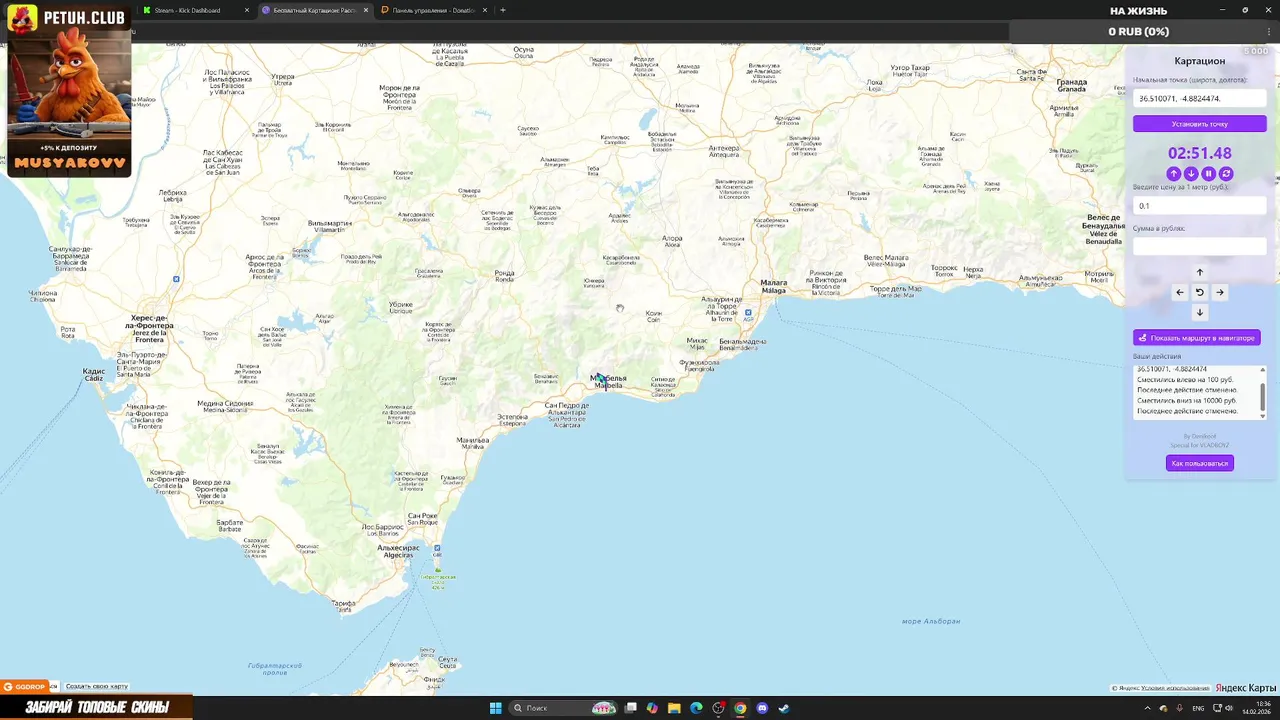Reset the timer with refresh icon
This screenshot has height=720, width=1280.
pos(1226,174)
